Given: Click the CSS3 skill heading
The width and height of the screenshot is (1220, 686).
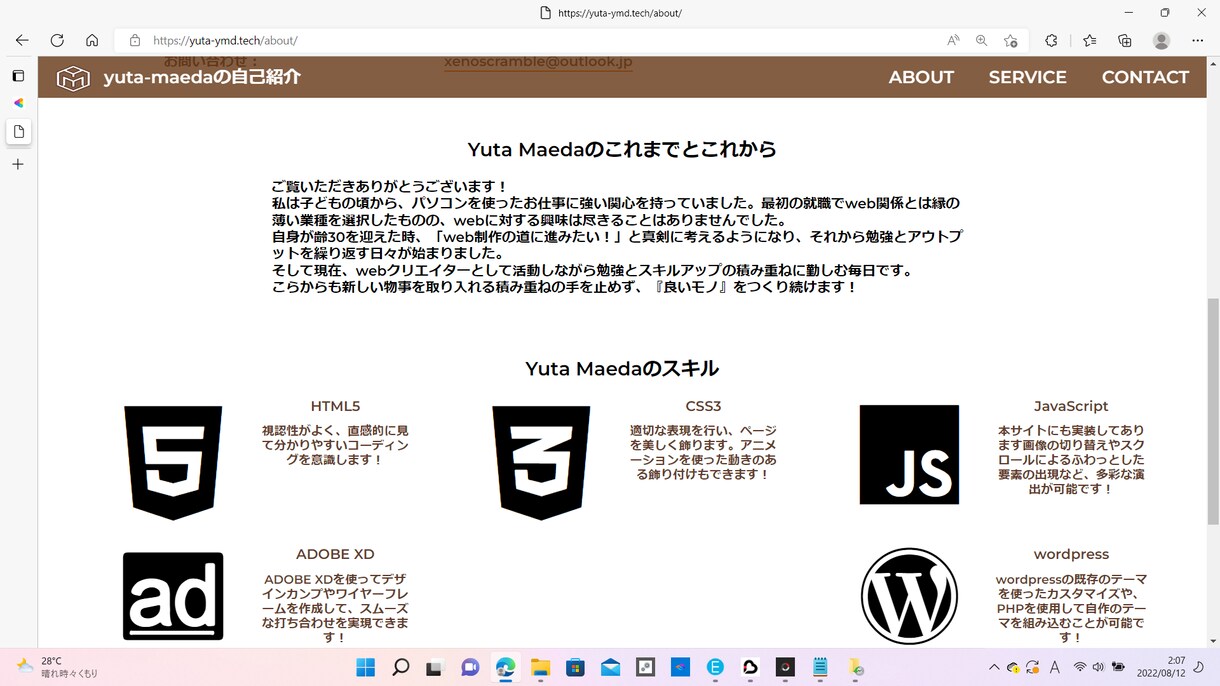Looking at the screenshot, I should coord(703,406).
